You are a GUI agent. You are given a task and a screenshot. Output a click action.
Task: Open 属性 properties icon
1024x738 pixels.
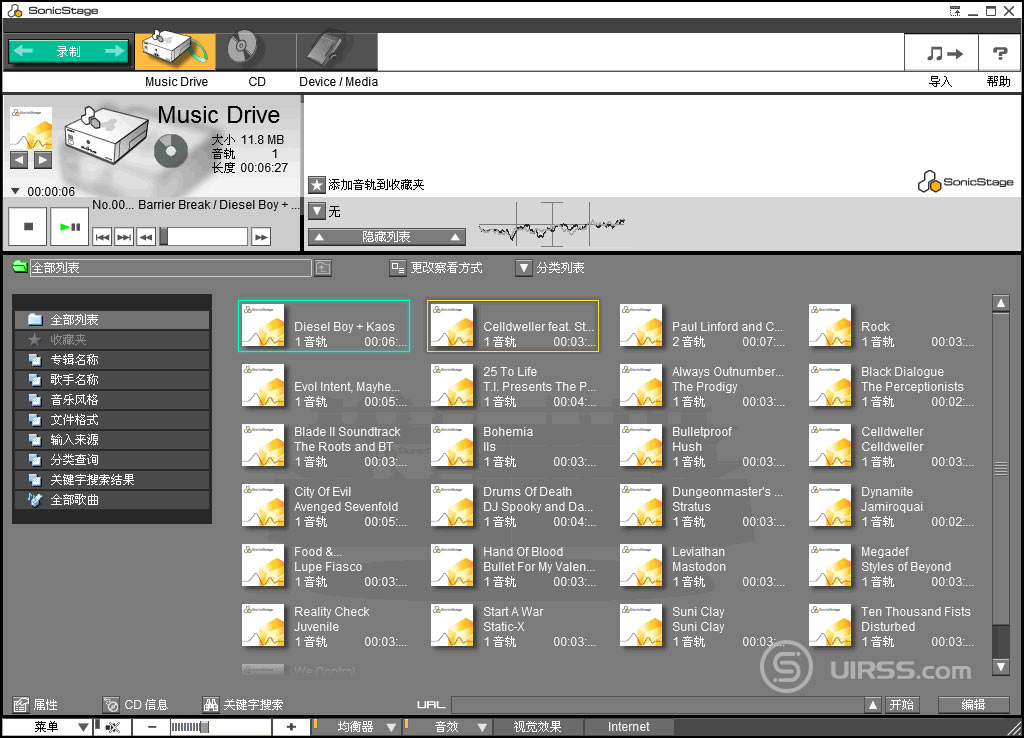(x=21, y=705)
